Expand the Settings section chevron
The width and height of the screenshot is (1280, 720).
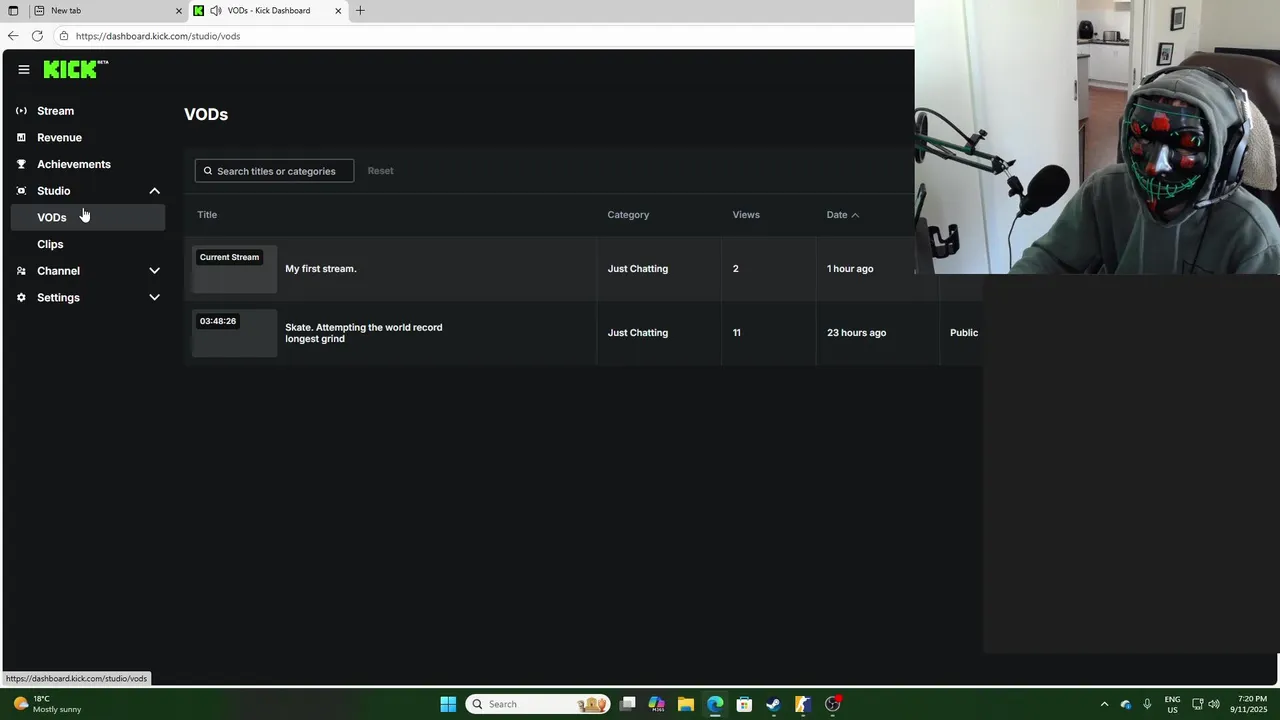coord(154,298)
